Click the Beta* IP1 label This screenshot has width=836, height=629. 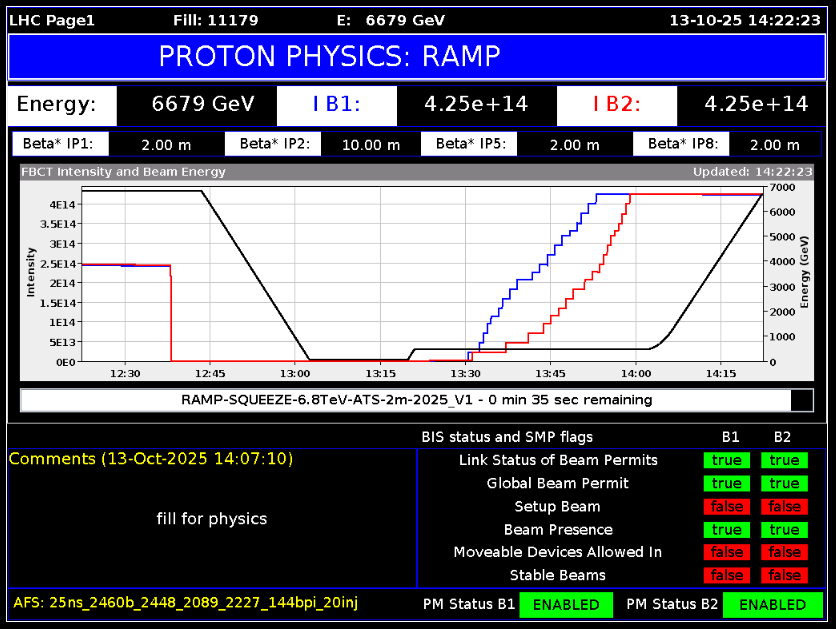[x=58, y=144]
